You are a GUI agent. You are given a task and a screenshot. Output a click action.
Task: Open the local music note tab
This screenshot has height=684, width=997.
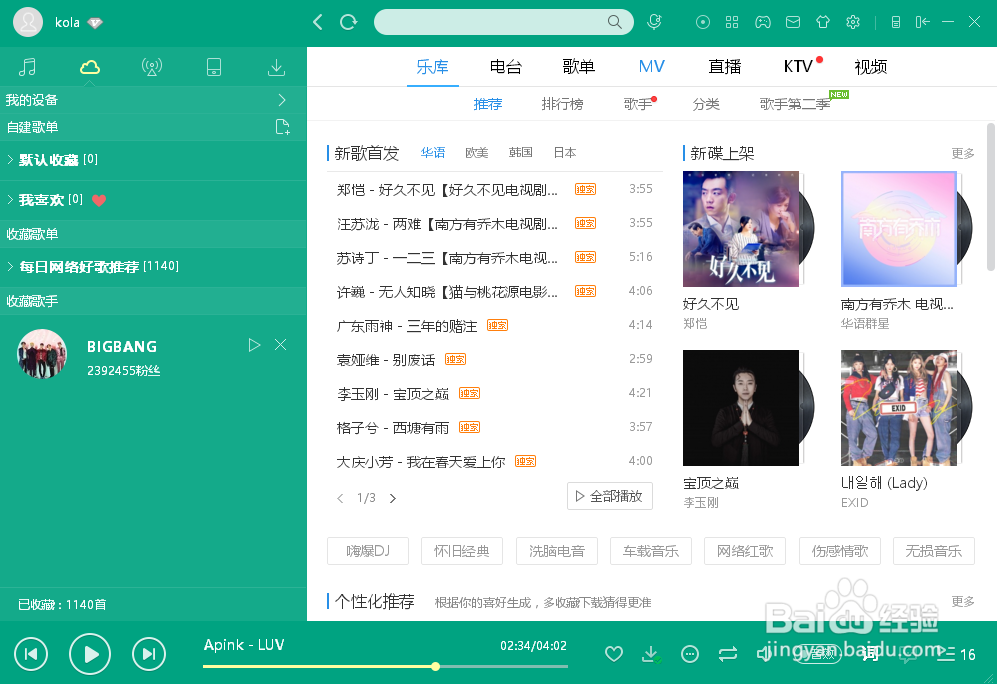[27, 67]
